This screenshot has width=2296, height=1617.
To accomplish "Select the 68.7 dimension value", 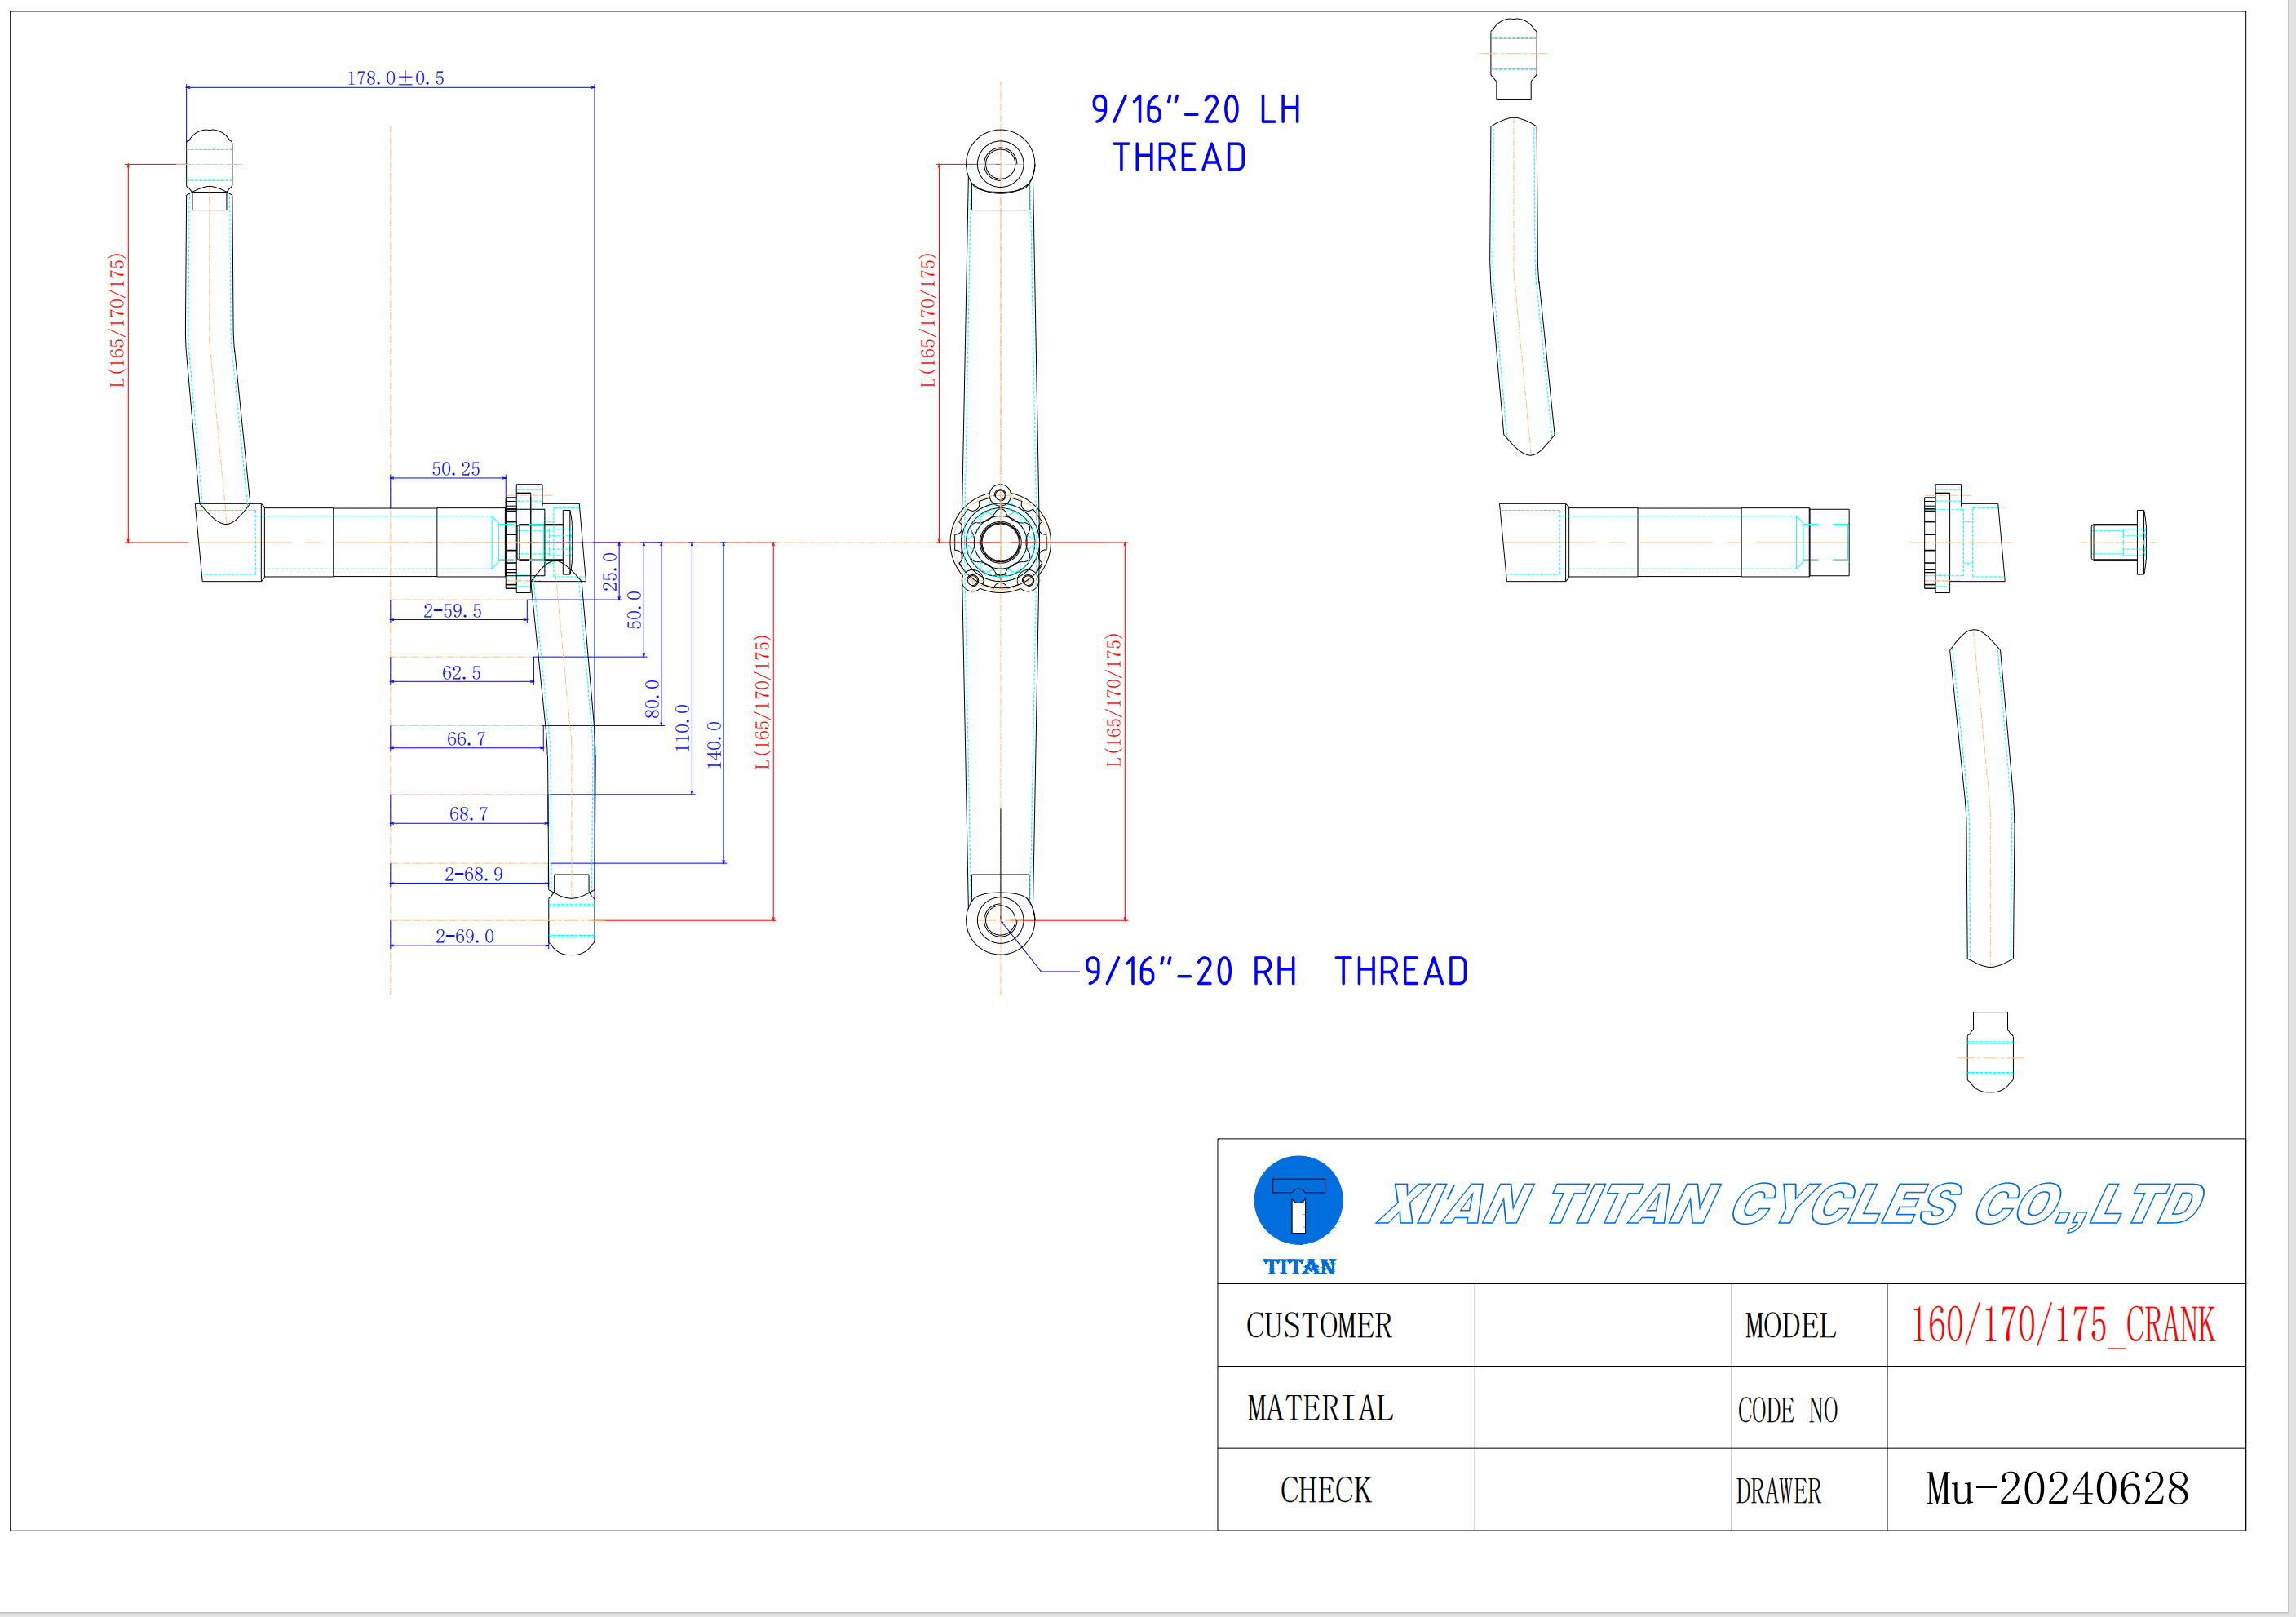I will coord(468,814).
